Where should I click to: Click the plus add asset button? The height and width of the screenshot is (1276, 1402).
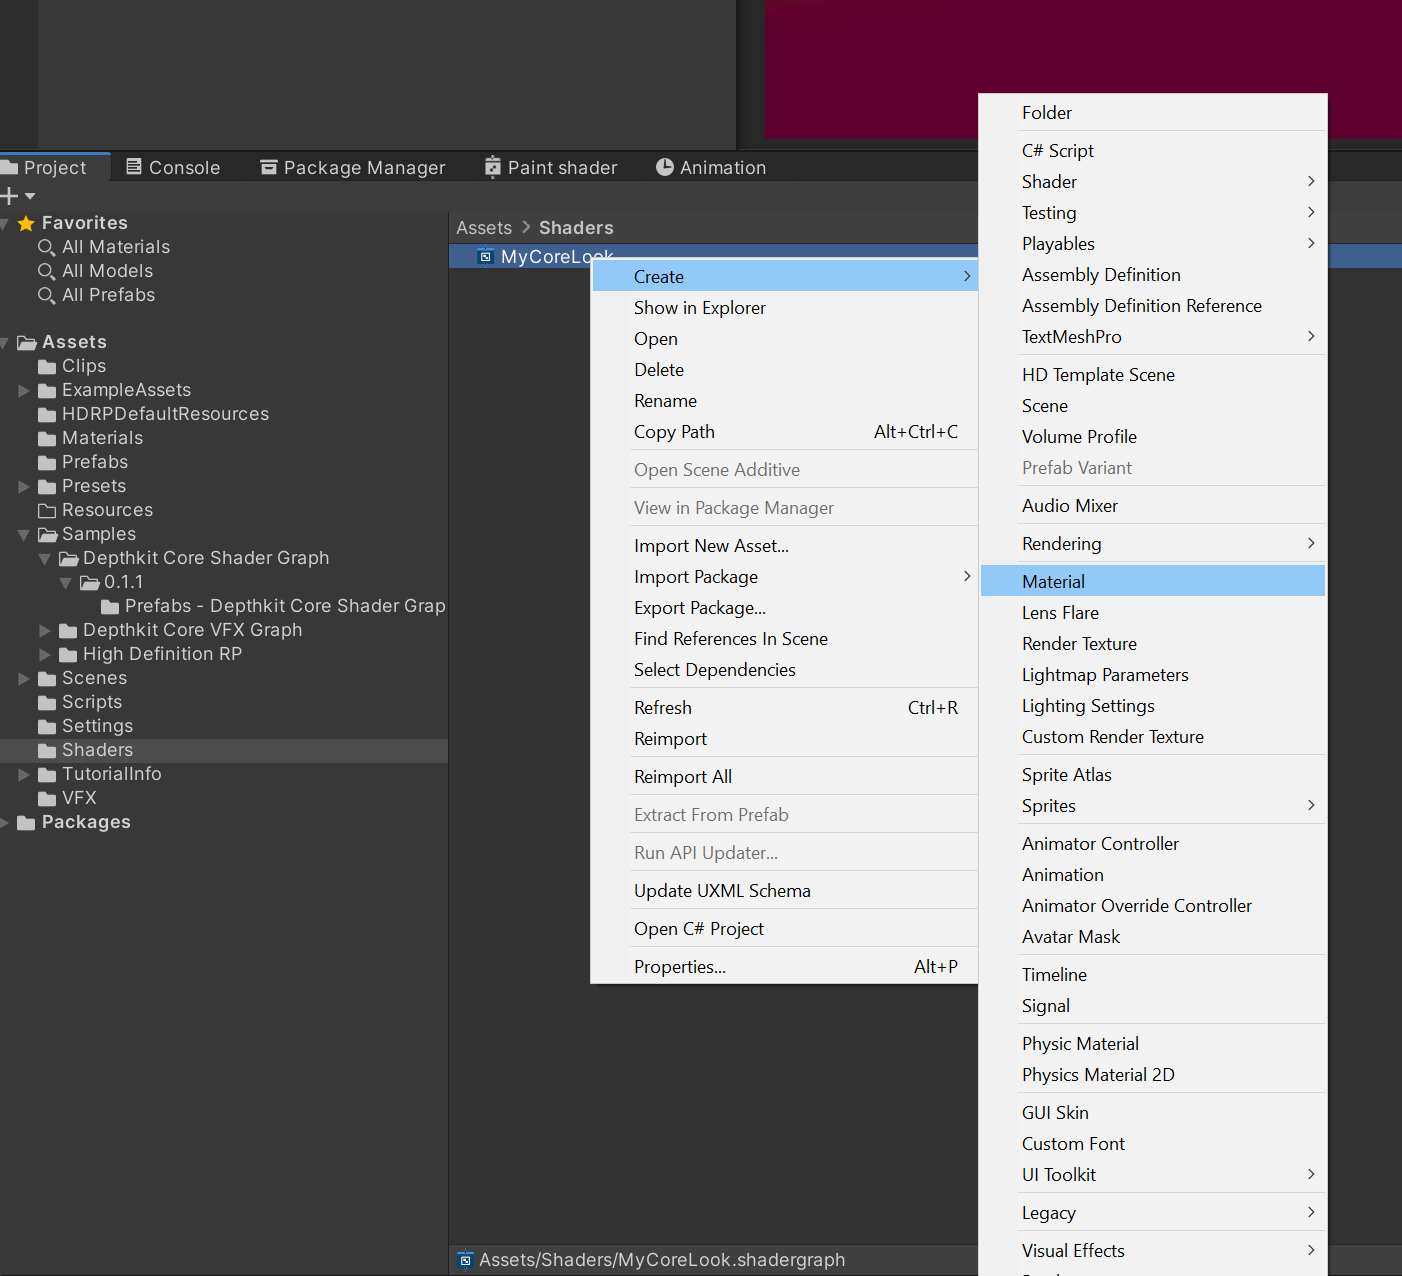click(x=10, y=196)
